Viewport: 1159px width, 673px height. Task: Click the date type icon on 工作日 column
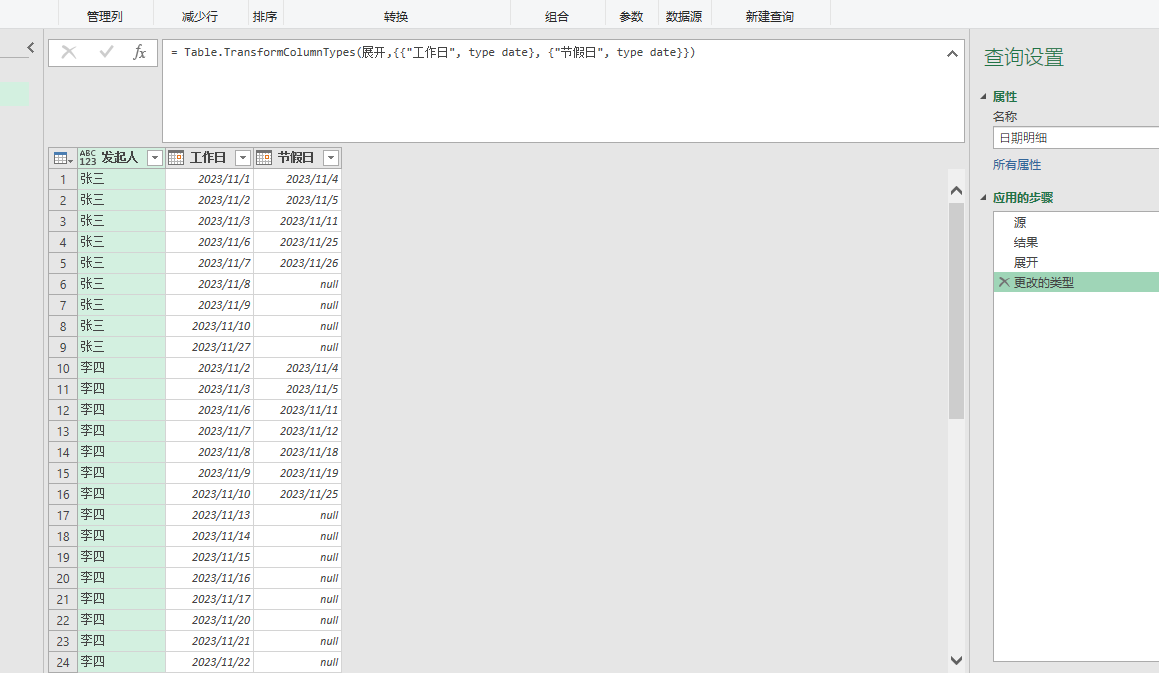coord(175,157)
